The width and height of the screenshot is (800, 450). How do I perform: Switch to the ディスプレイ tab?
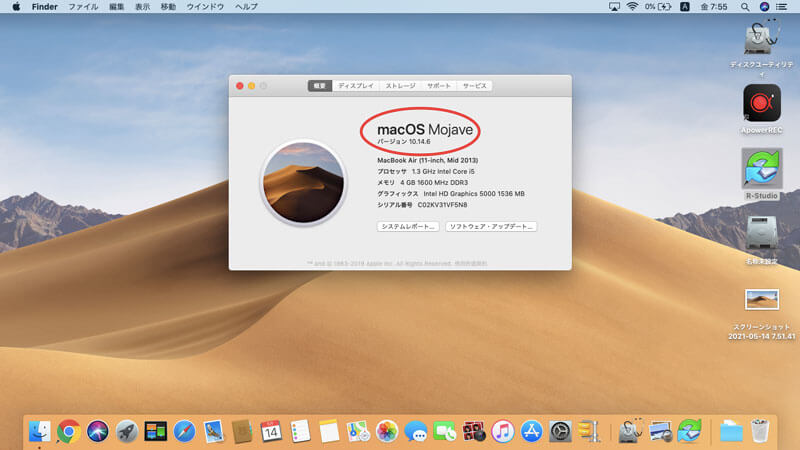coord(356,86)
